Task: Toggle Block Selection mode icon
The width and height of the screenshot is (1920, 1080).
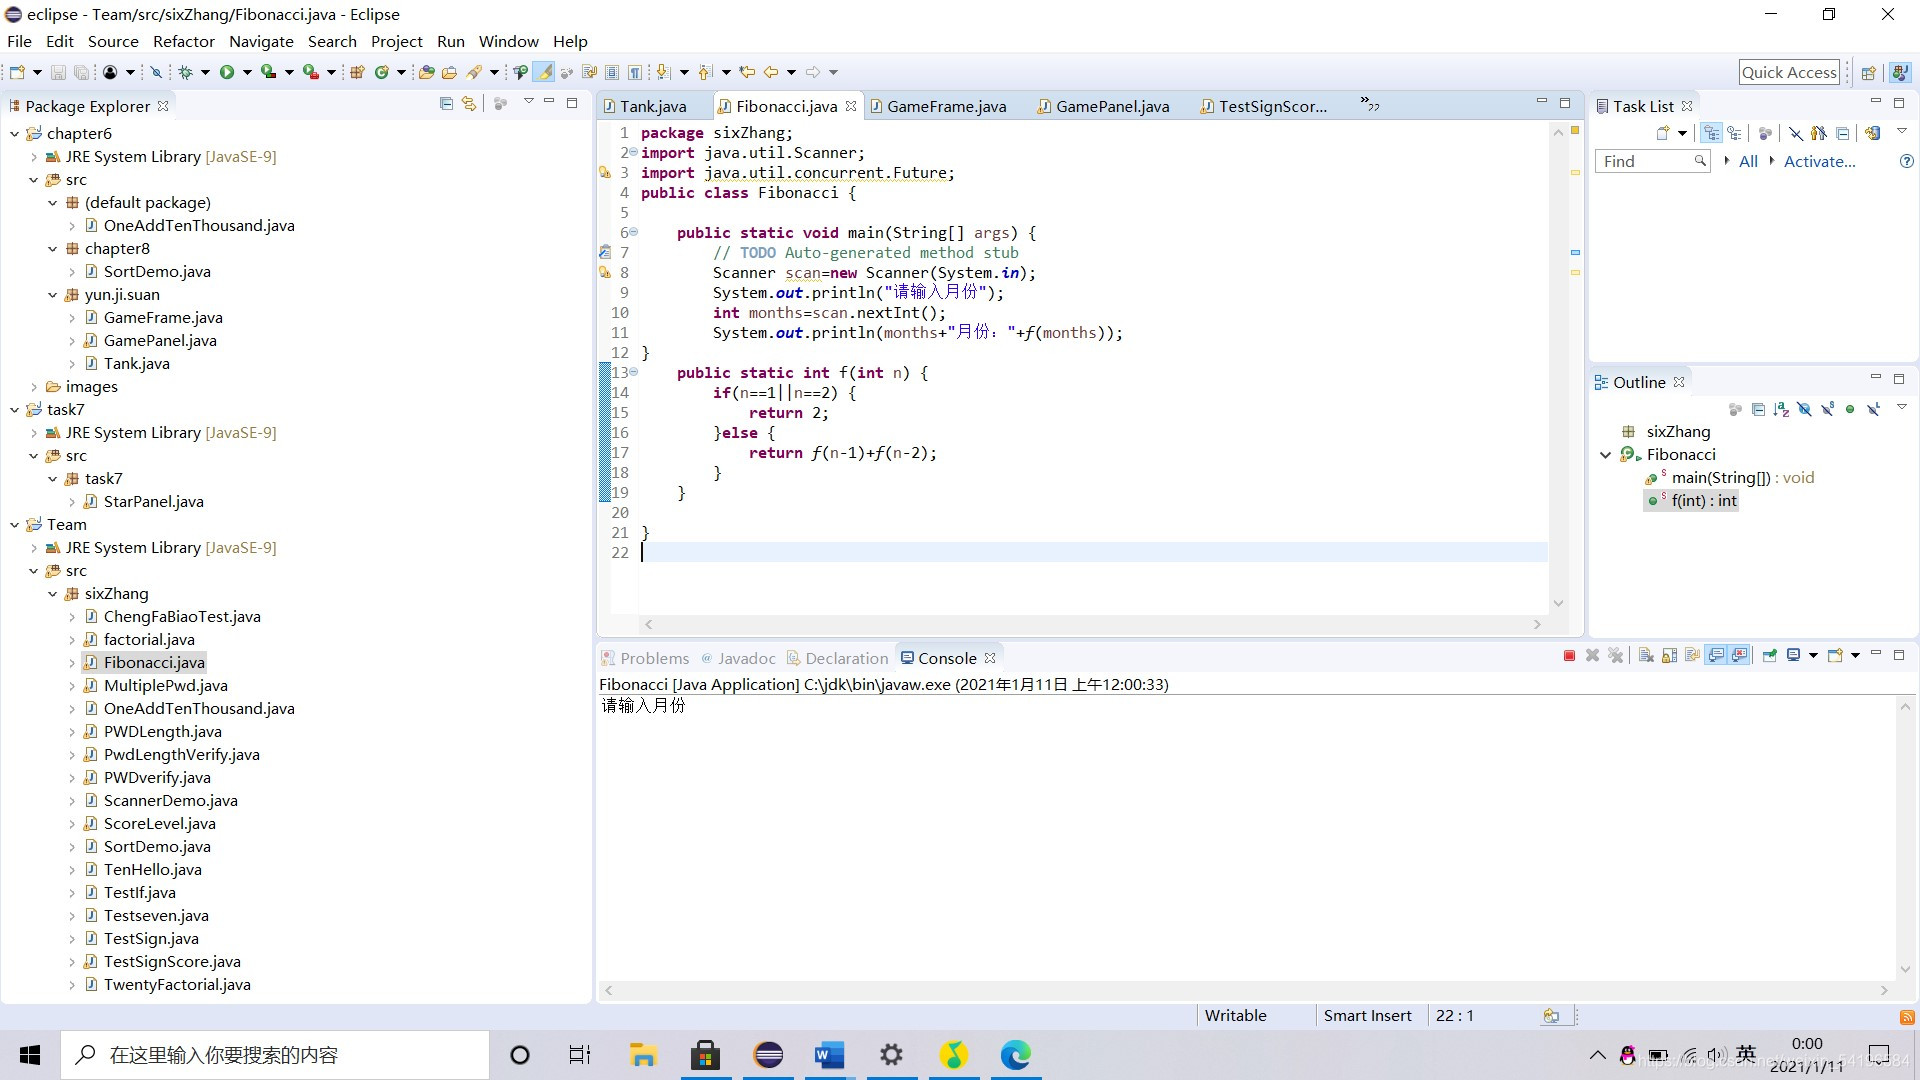Action: pyautogui.click(x=612, y=72)
